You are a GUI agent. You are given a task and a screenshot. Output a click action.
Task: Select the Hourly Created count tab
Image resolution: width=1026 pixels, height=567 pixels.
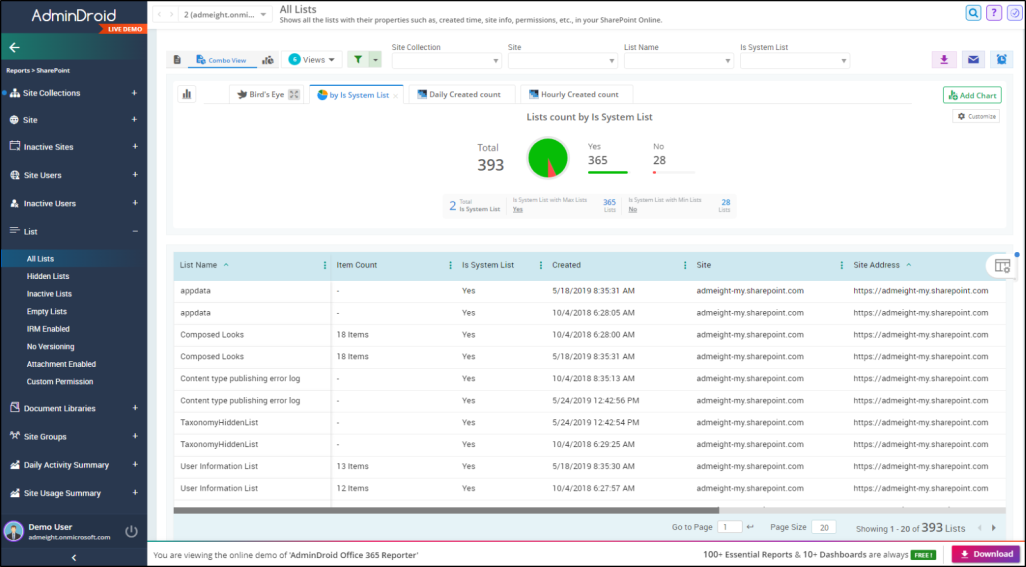tap(576, 95)
